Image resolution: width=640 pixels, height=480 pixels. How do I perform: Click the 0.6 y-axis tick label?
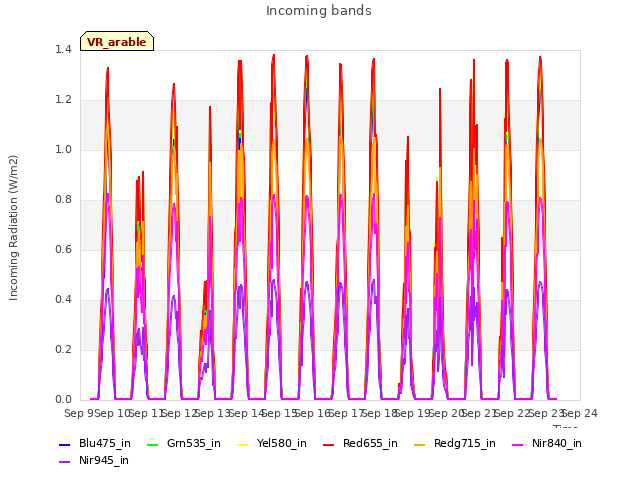coord(63,249)
